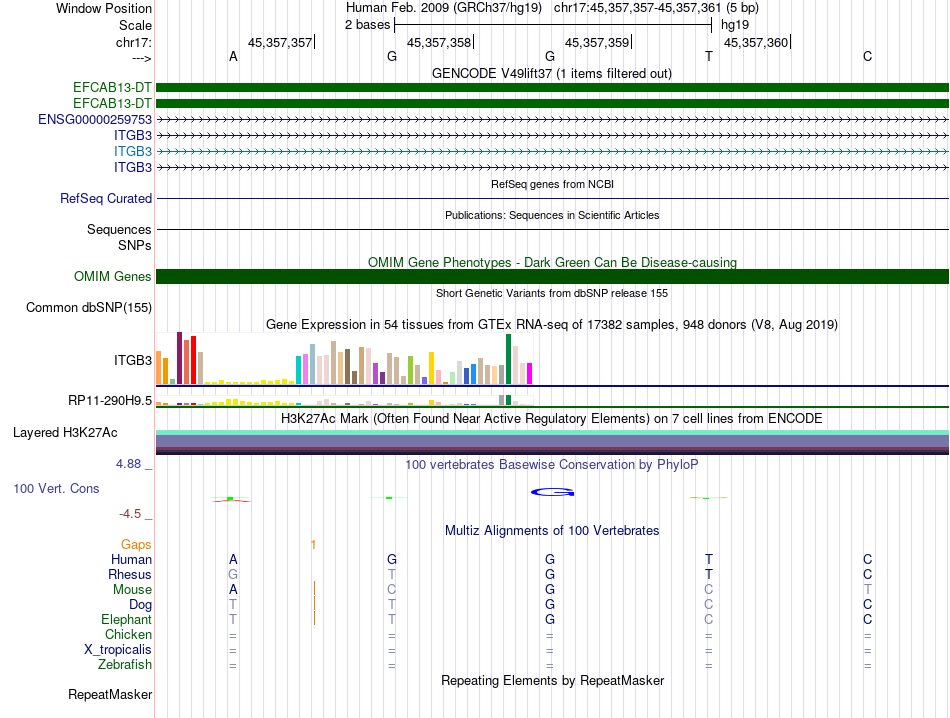The width and height of the screenshot is (950, 718).
Task: Click the second EFCAB13-DT green bar
Action: (x=552, y=104)
